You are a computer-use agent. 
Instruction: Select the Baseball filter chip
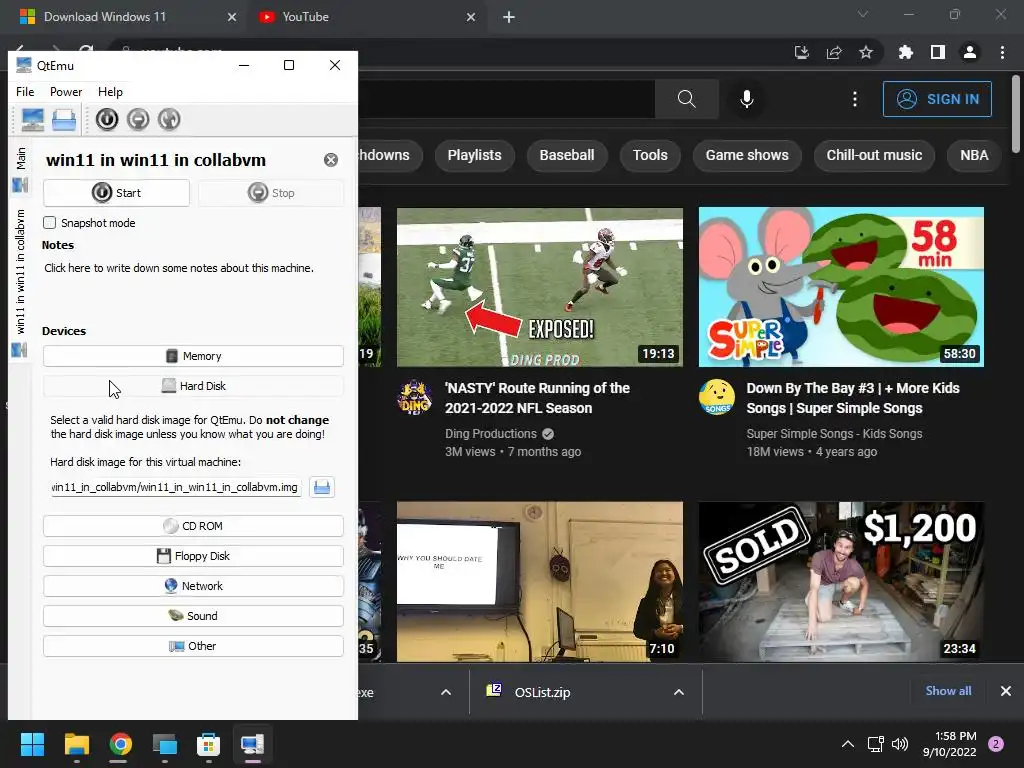[x=567, y=155]
